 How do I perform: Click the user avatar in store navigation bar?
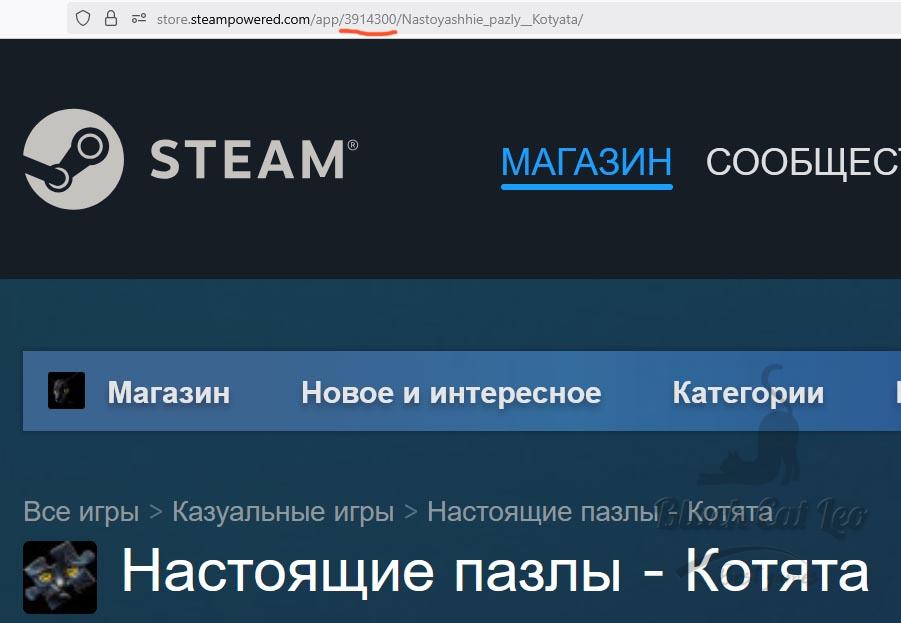pos(67,391)
